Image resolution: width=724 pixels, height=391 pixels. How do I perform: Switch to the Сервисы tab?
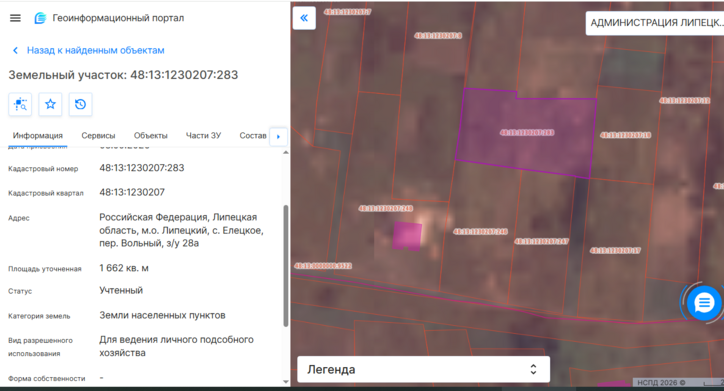[x=98, y=136]
